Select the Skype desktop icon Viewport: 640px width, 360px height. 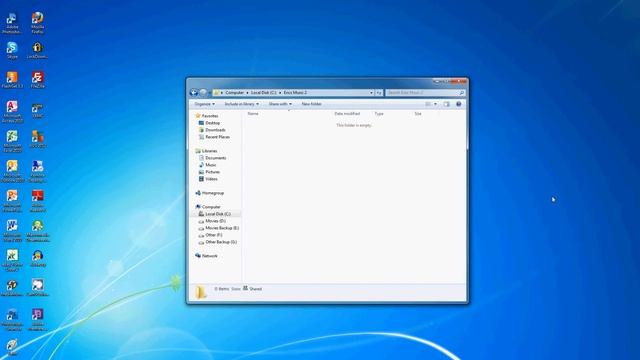pyautogui.click(x=12, y=51)
